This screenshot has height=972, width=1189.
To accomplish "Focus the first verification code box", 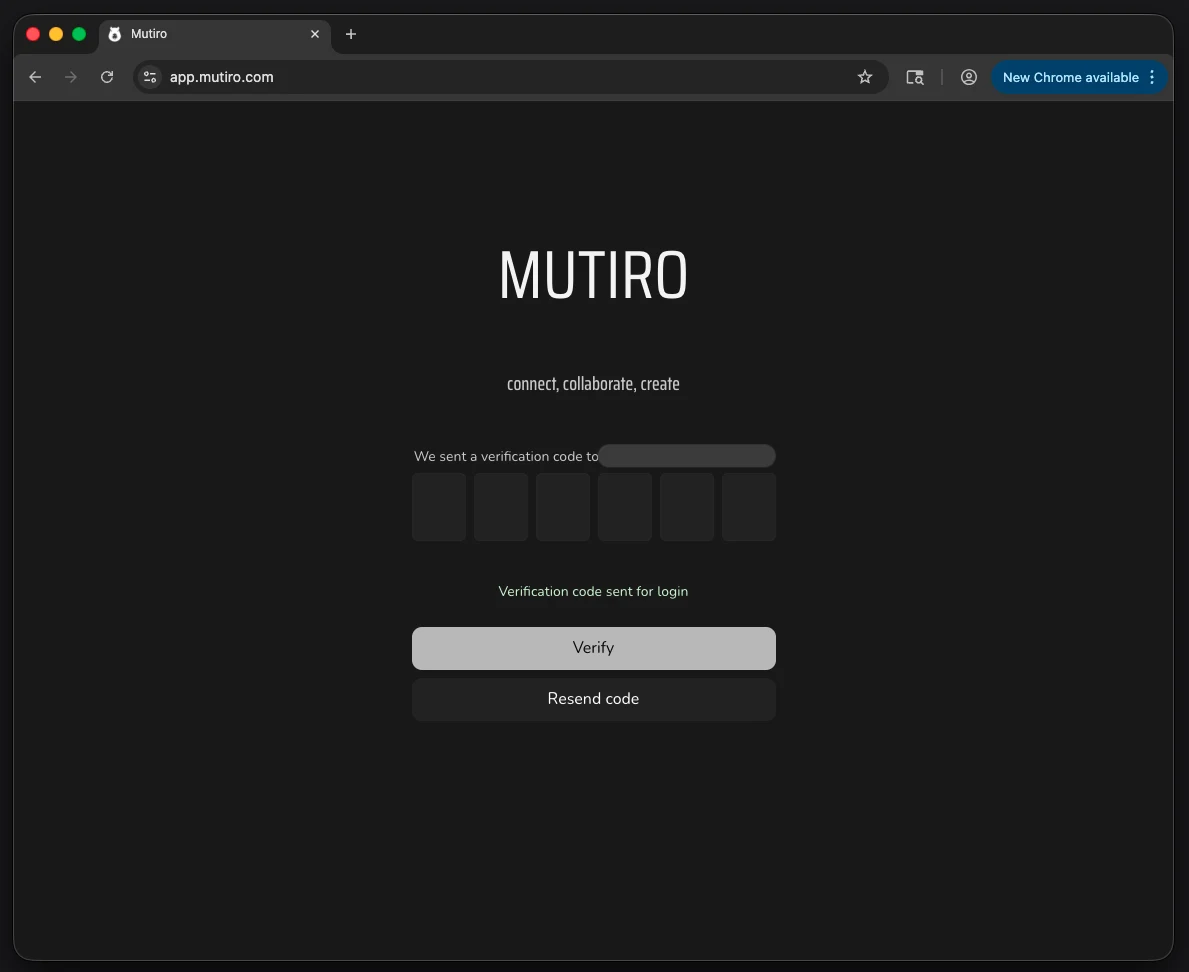I will [x=439, y=507].
